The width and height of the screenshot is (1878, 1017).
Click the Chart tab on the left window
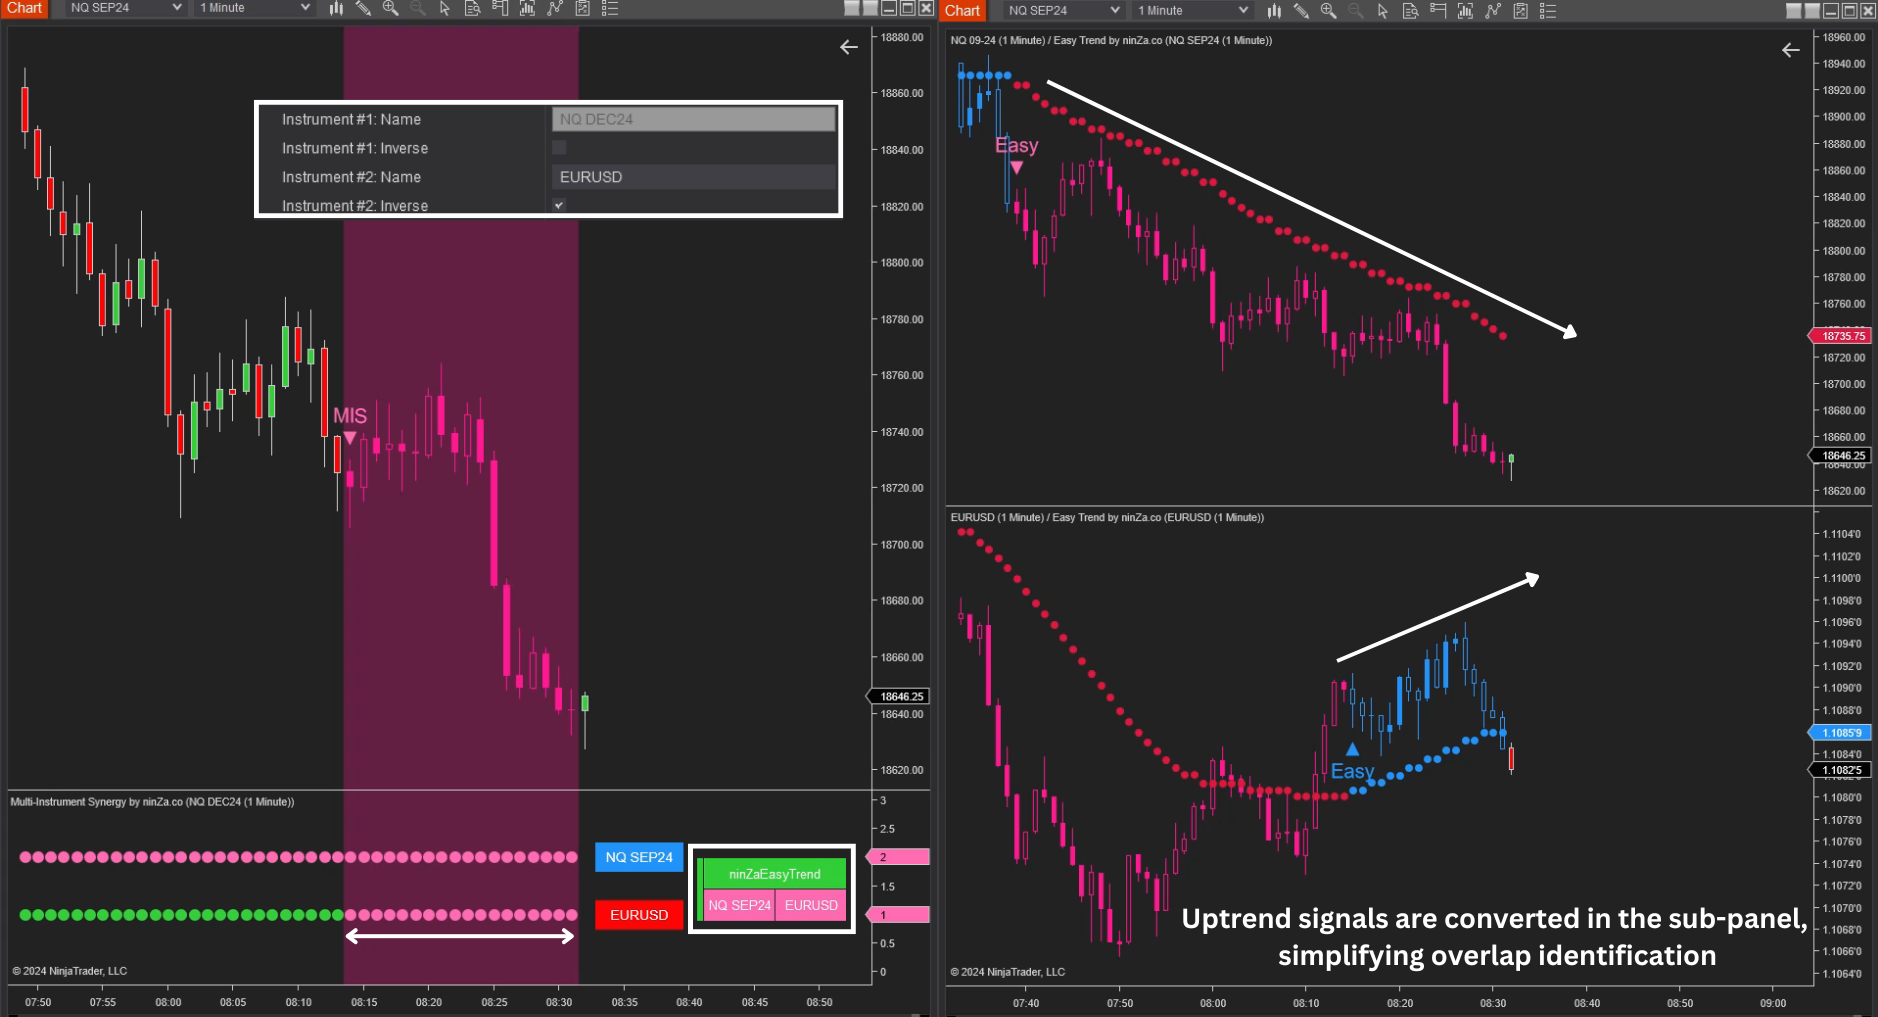click(24, 8)
